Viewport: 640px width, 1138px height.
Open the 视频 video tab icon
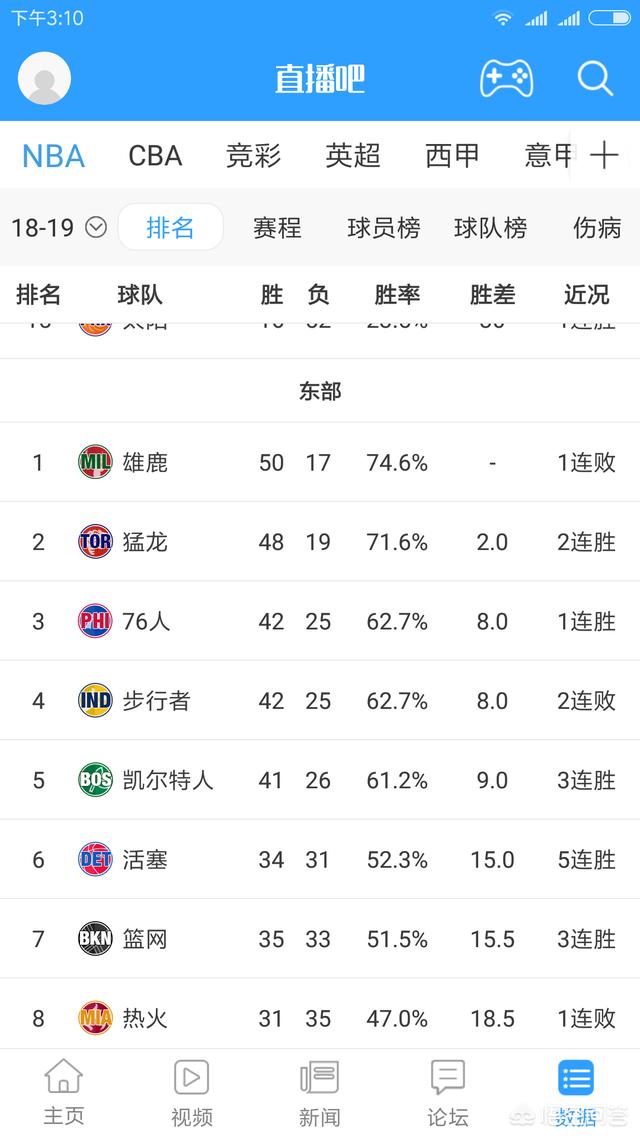pyautogui.click(x=192, y=1077)
